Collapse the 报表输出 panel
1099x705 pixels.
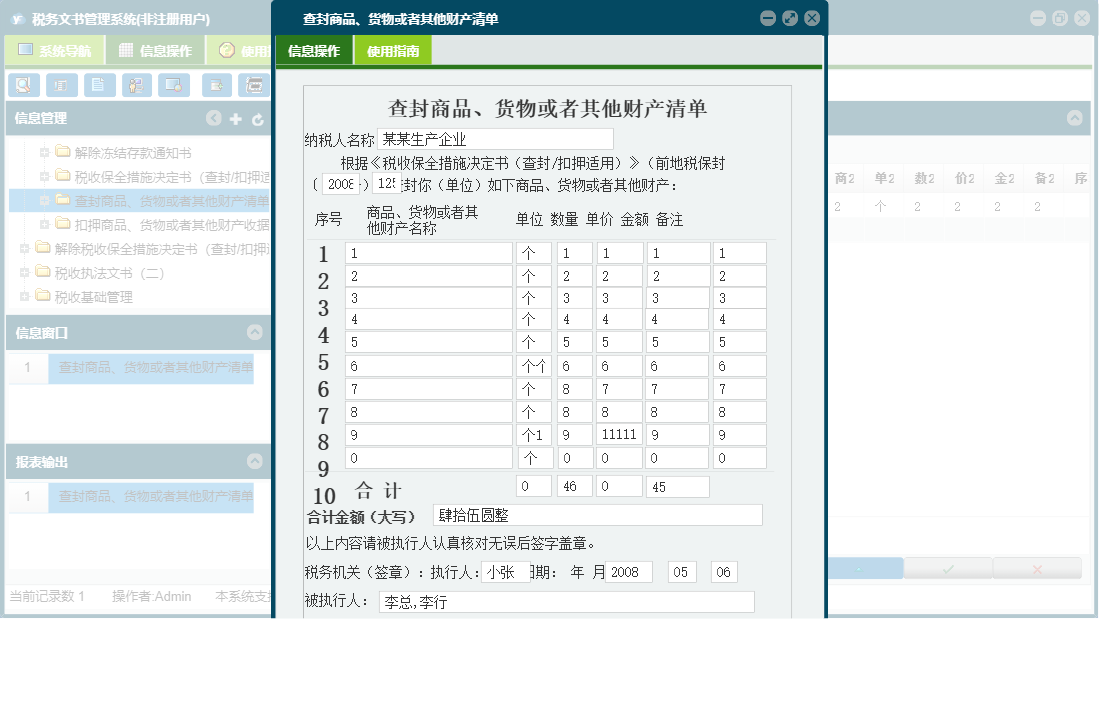point(254,461)
